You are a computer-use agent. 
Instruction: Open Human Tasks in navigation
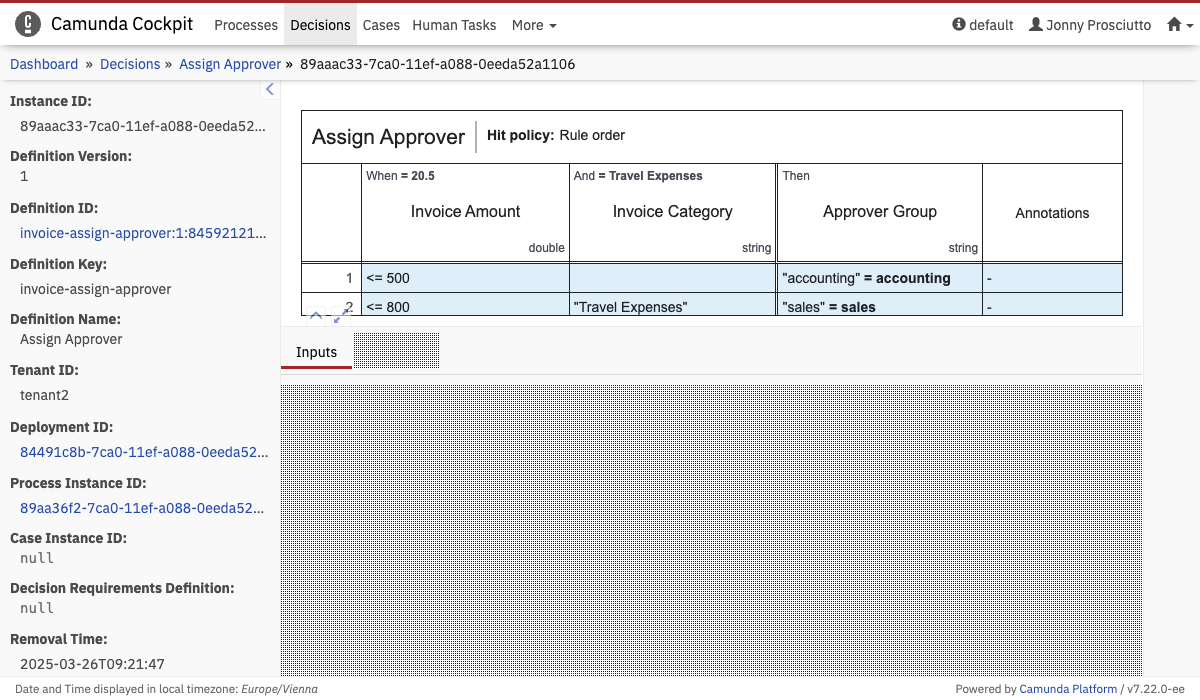tap(455, 25)
